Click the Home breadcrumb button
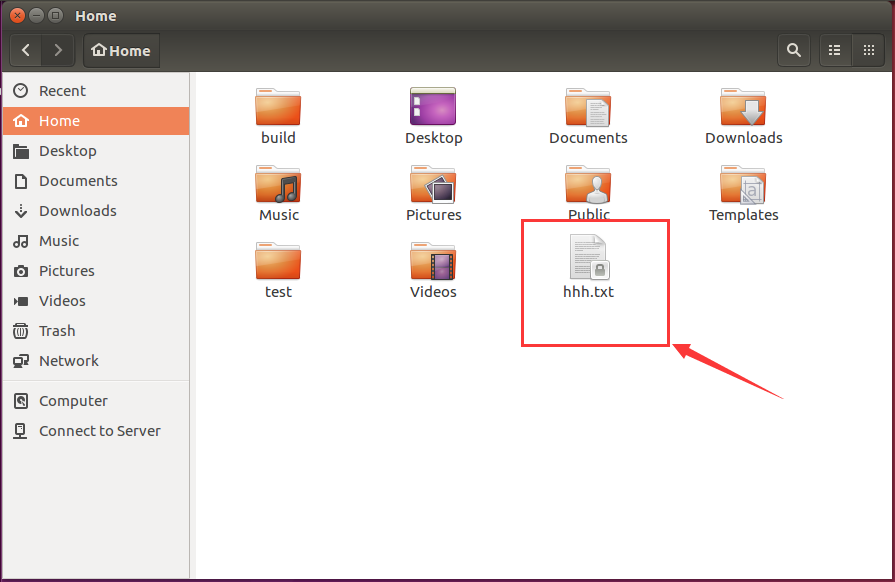The width and height of the screenshot is (895, 582). pyautogui.click(x=121, y=50)
